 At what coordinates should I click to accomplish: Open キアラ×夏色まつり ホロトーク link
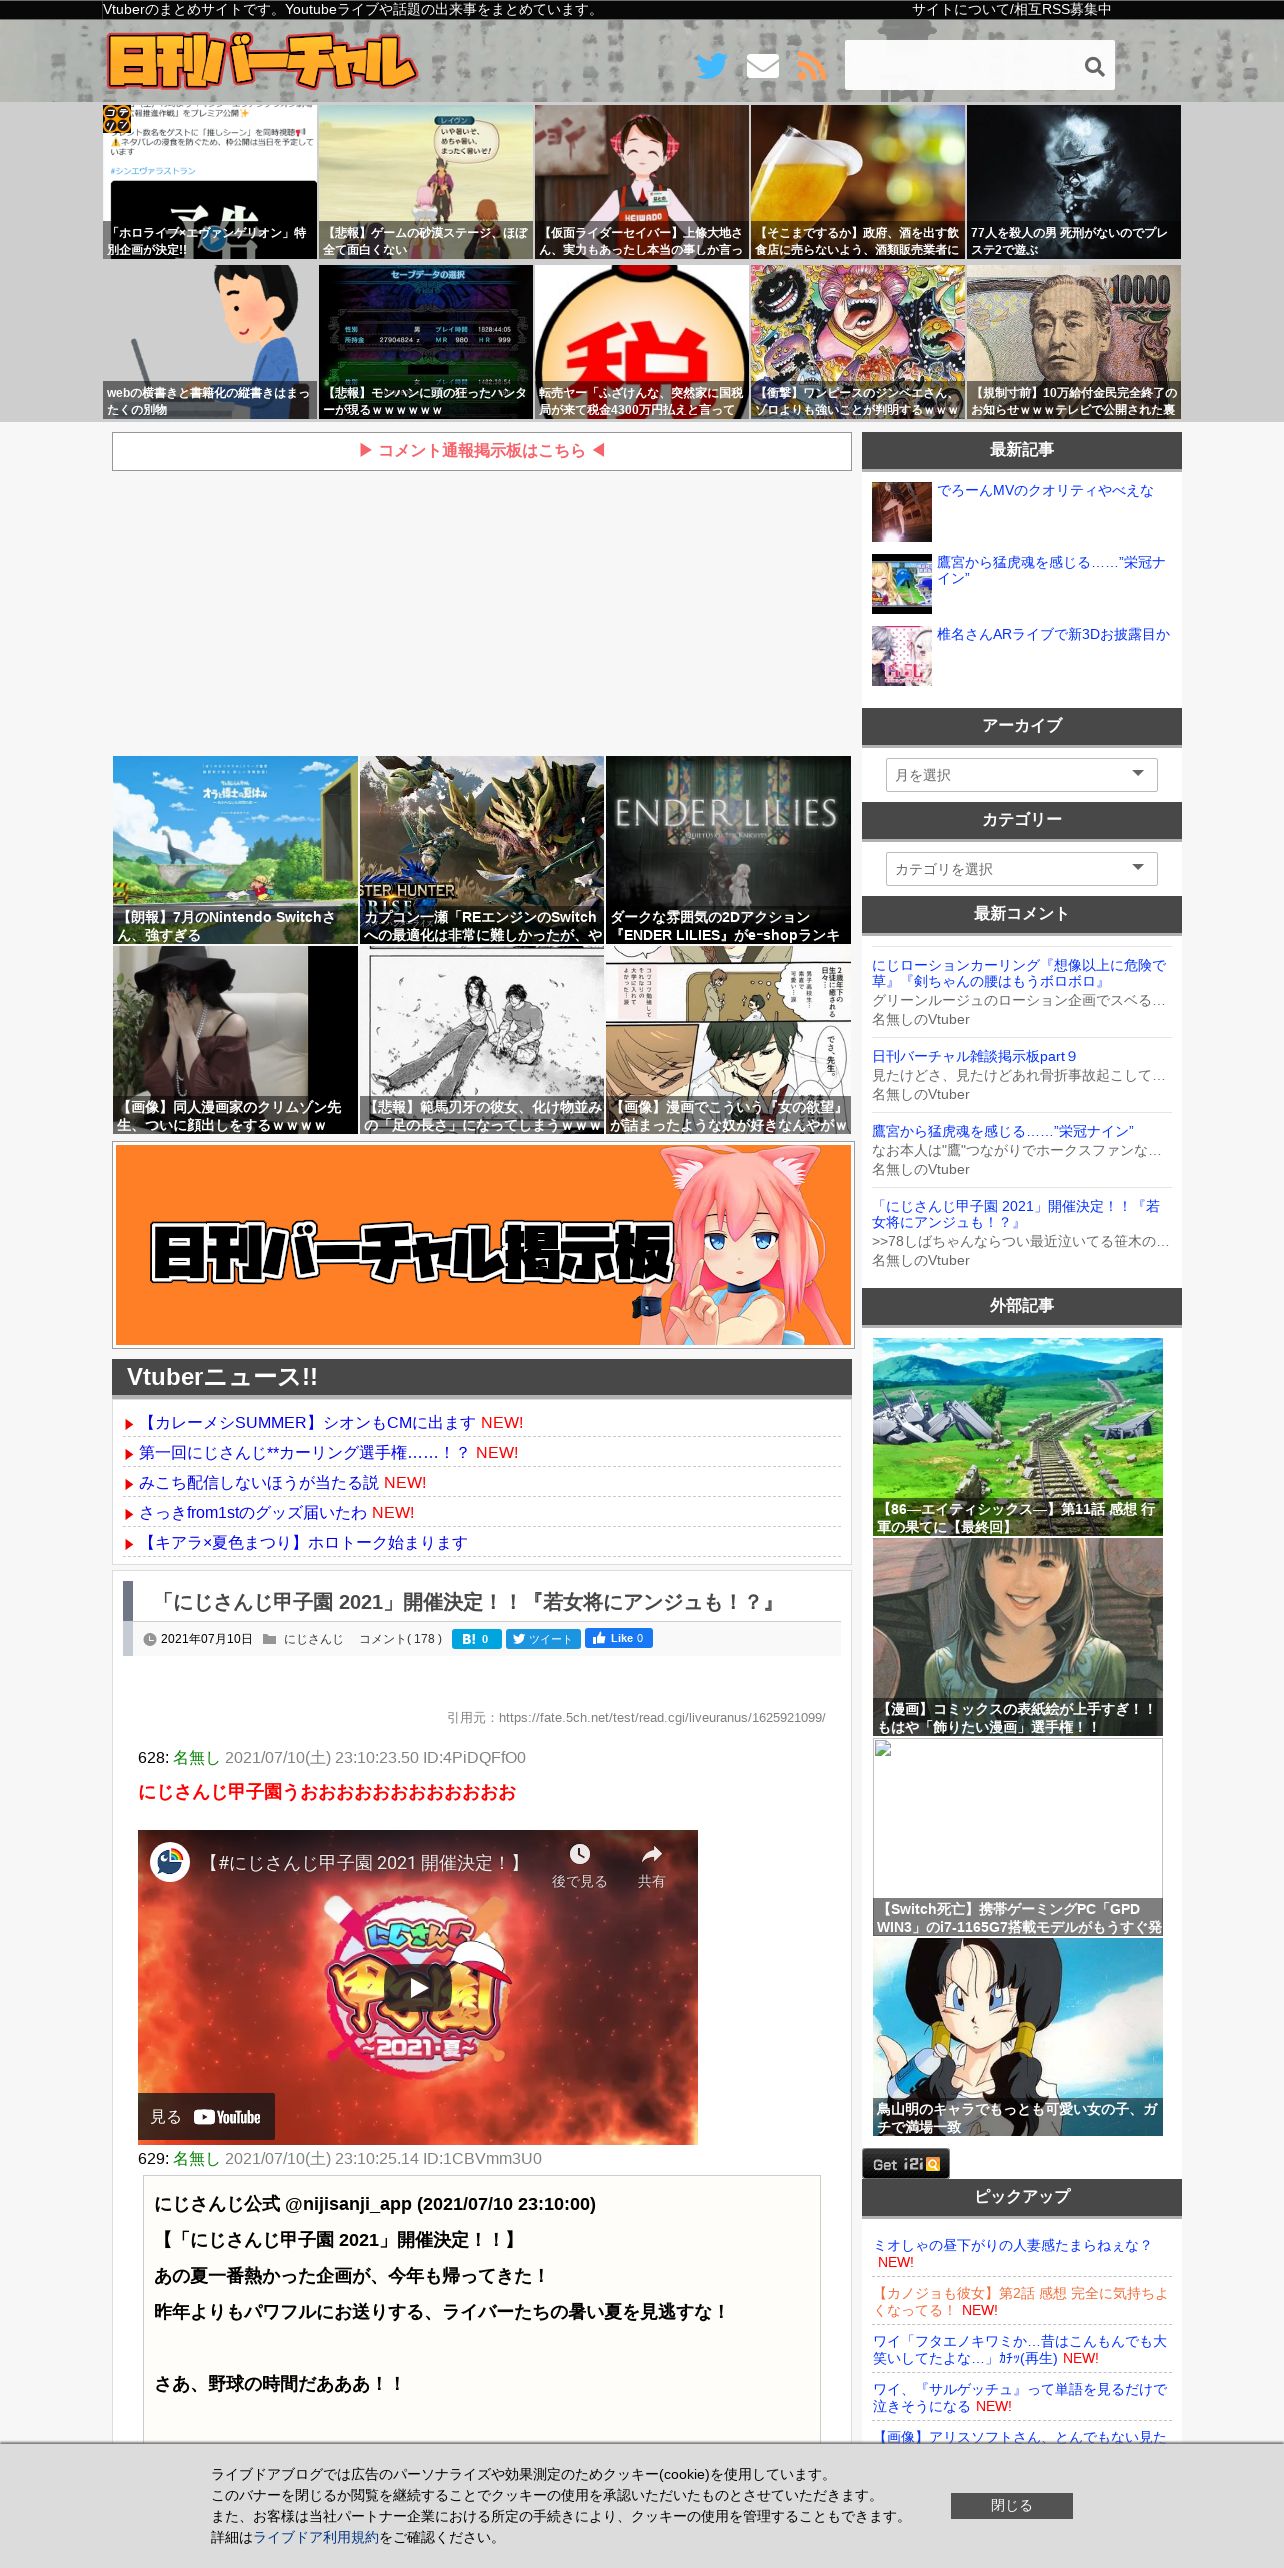(x=303, y=1543)
